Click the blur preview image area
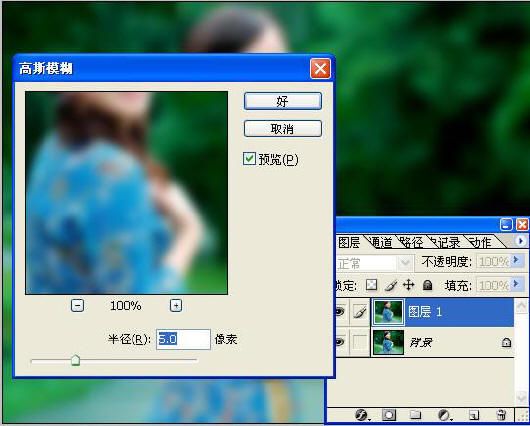Image resolution: width=530 pixels, height=426 pixels. (x=126, y=193)
